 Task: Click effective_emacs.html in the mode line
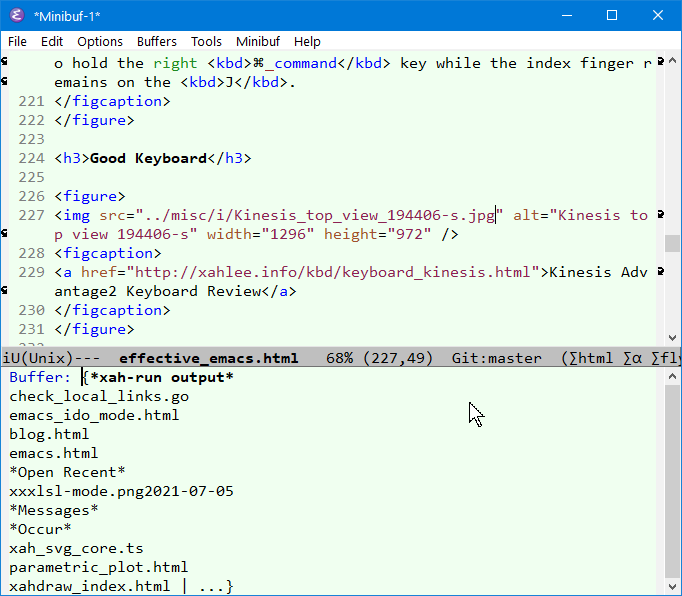(209, 358)
